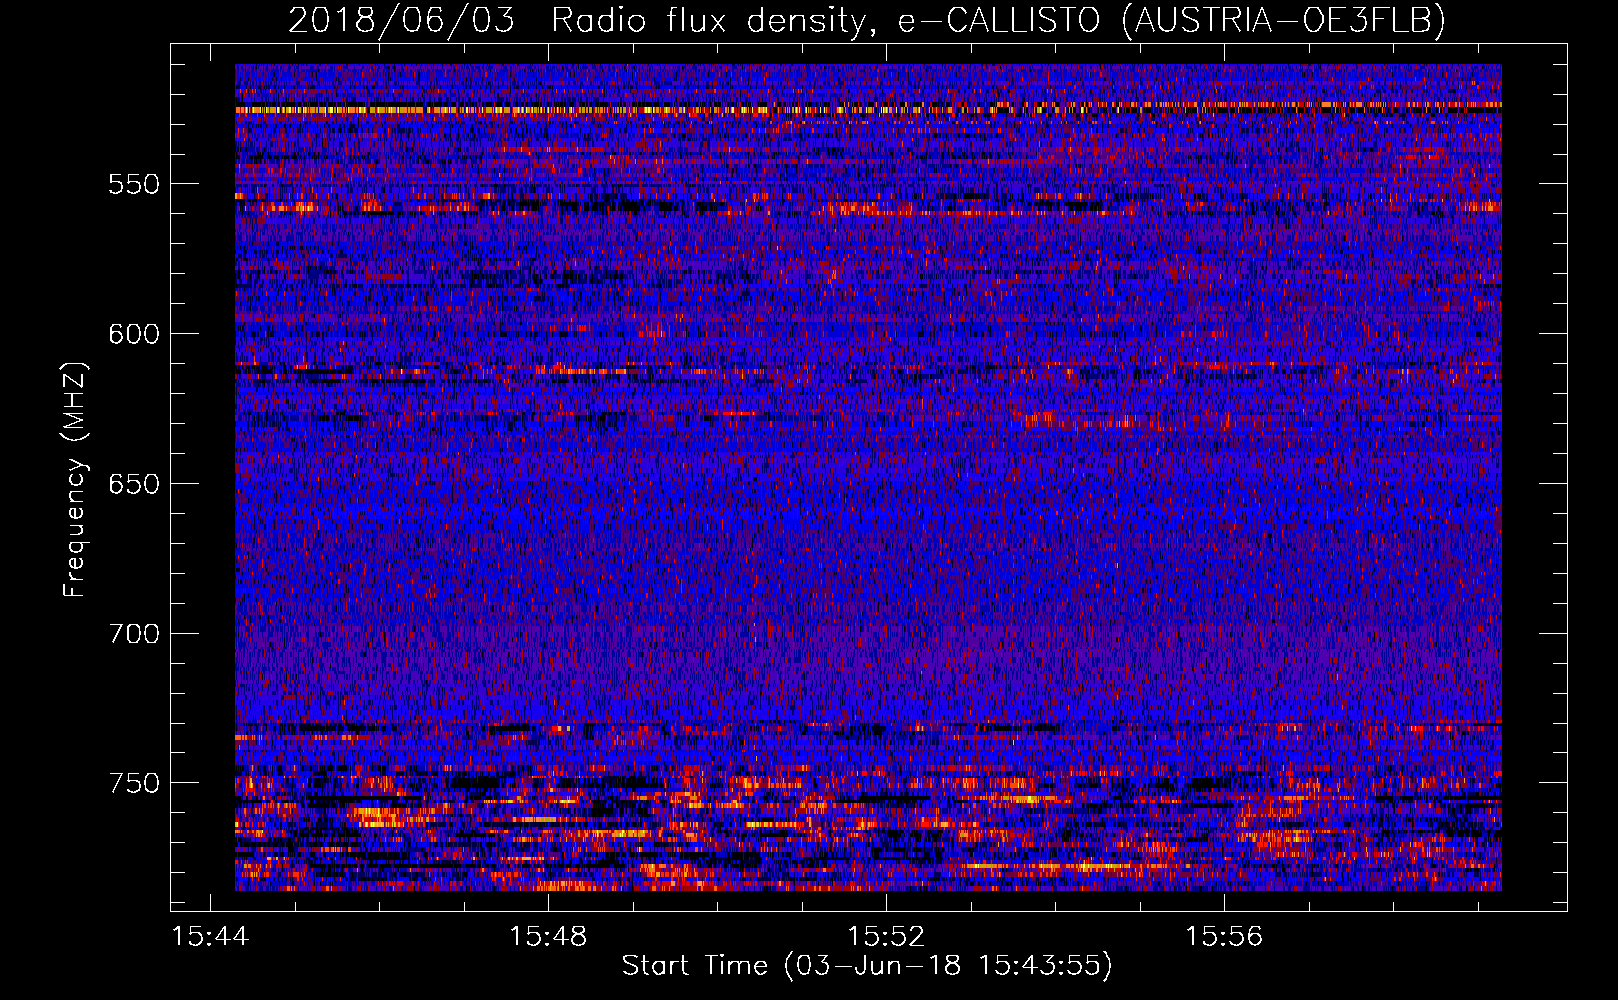Image resolution: width=1618 pixels, height=1000 pixels.
Task: Click the 550 frequency tick label
Action: [134, 184]
